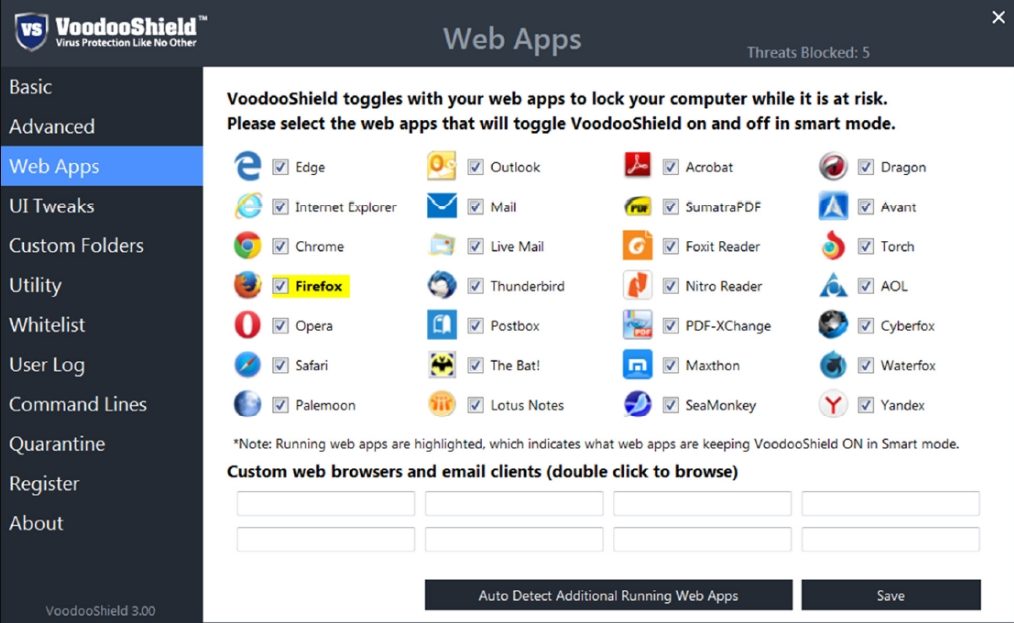This screenshot has height=623, width=1014.
Task: Toggle the Opera checkbox
Action: [x=280, y=325]
